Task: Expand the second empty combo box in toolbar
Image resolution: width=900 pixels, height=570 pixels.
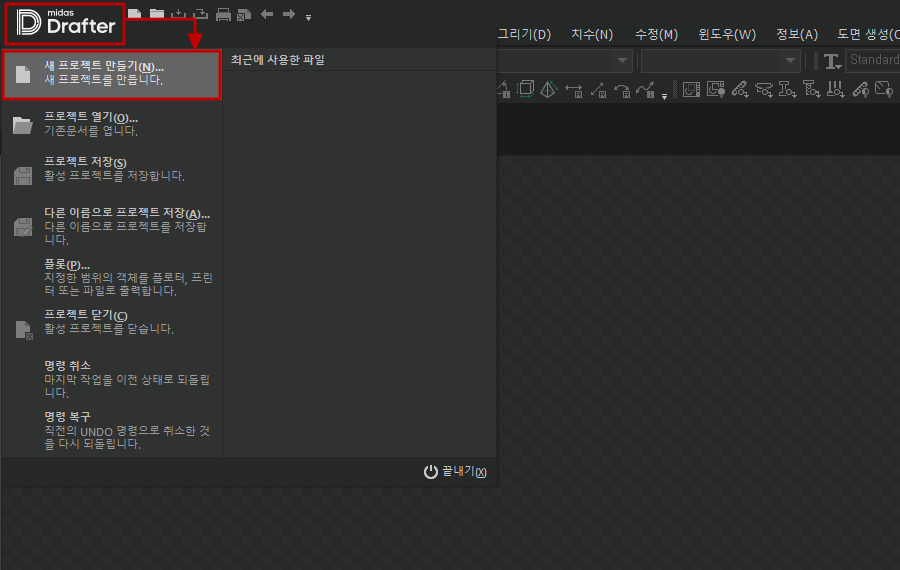Action: (790, 60)
